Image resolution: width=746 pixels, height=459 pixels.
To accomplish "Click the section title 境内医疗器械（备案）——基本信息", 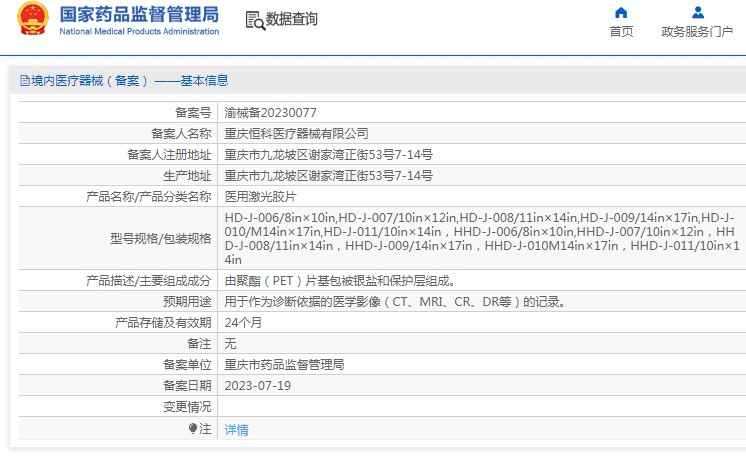I will pos(130,80).
